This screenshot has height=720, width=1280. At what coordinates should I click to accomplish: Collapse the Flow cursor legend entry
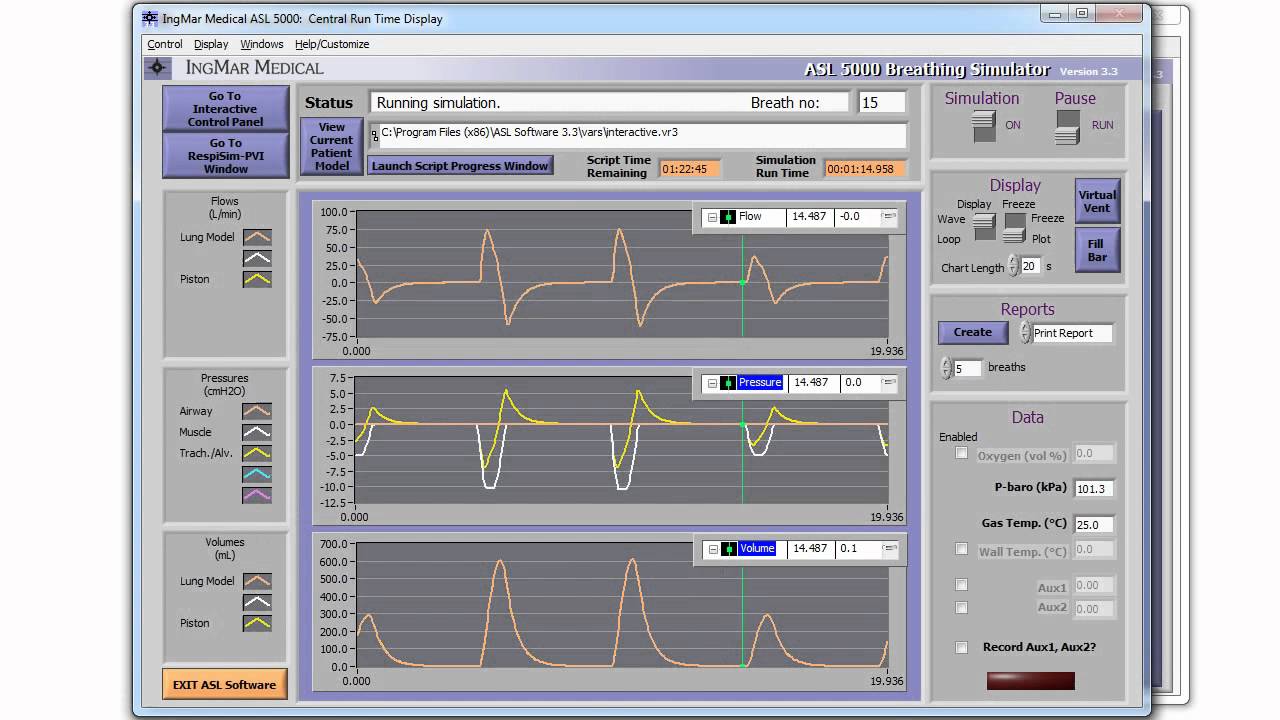712,217
